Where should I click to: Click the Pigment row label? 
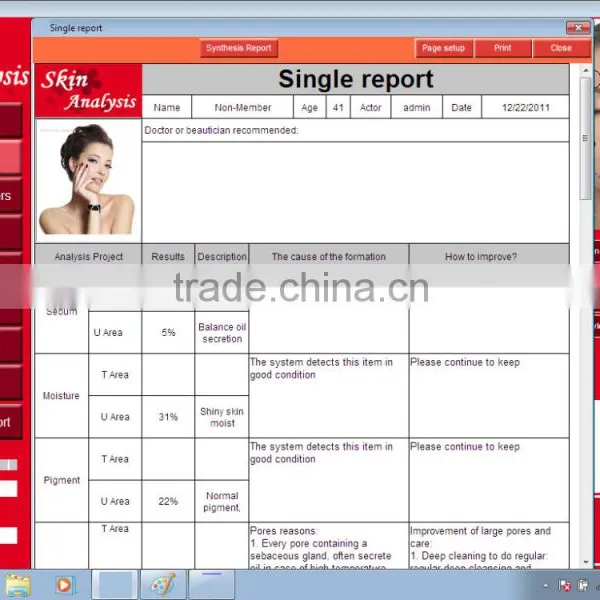click(x=61, y=480)
